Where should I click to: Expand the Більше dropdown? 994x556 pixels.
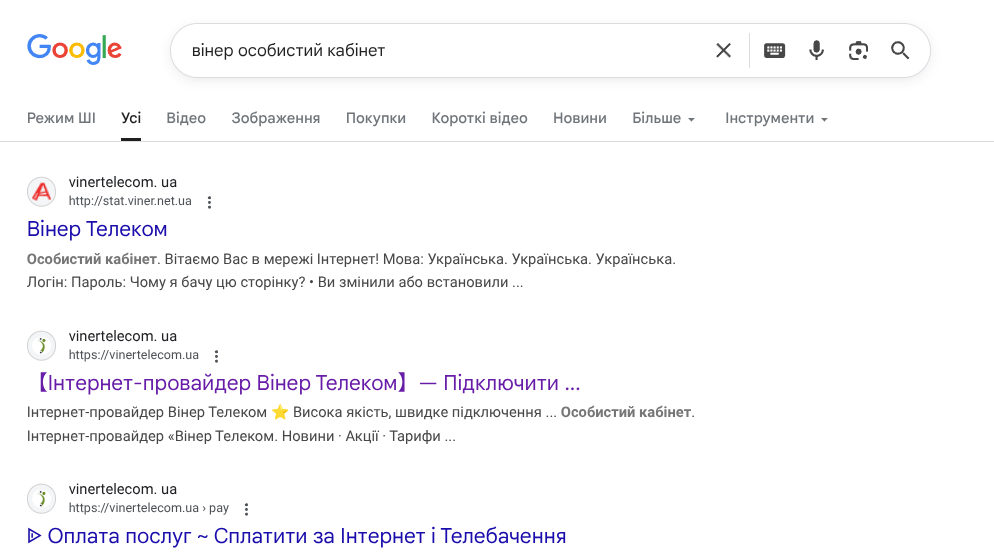pos(664,119)
